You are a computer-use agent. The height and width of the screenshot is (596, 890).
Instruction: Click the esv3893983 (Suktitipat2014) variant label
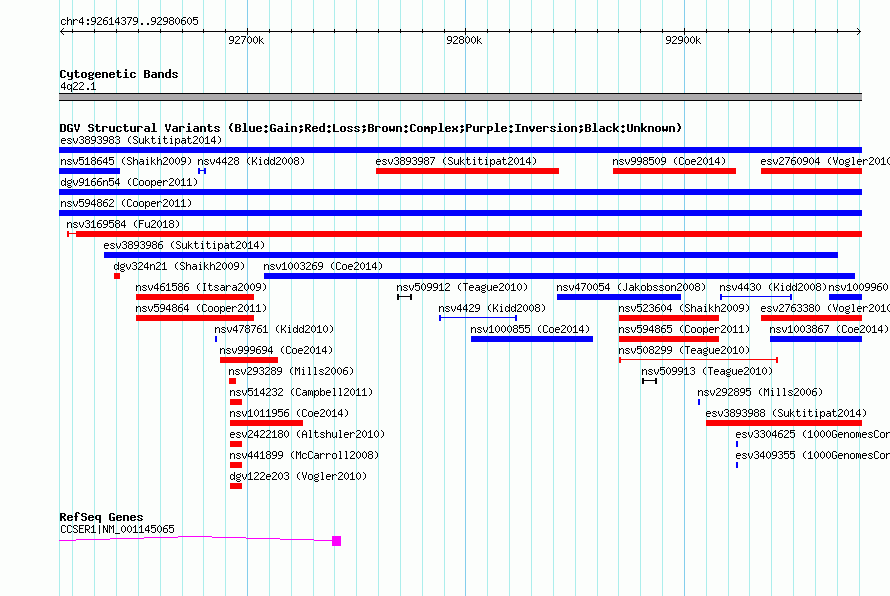[141, 140]
